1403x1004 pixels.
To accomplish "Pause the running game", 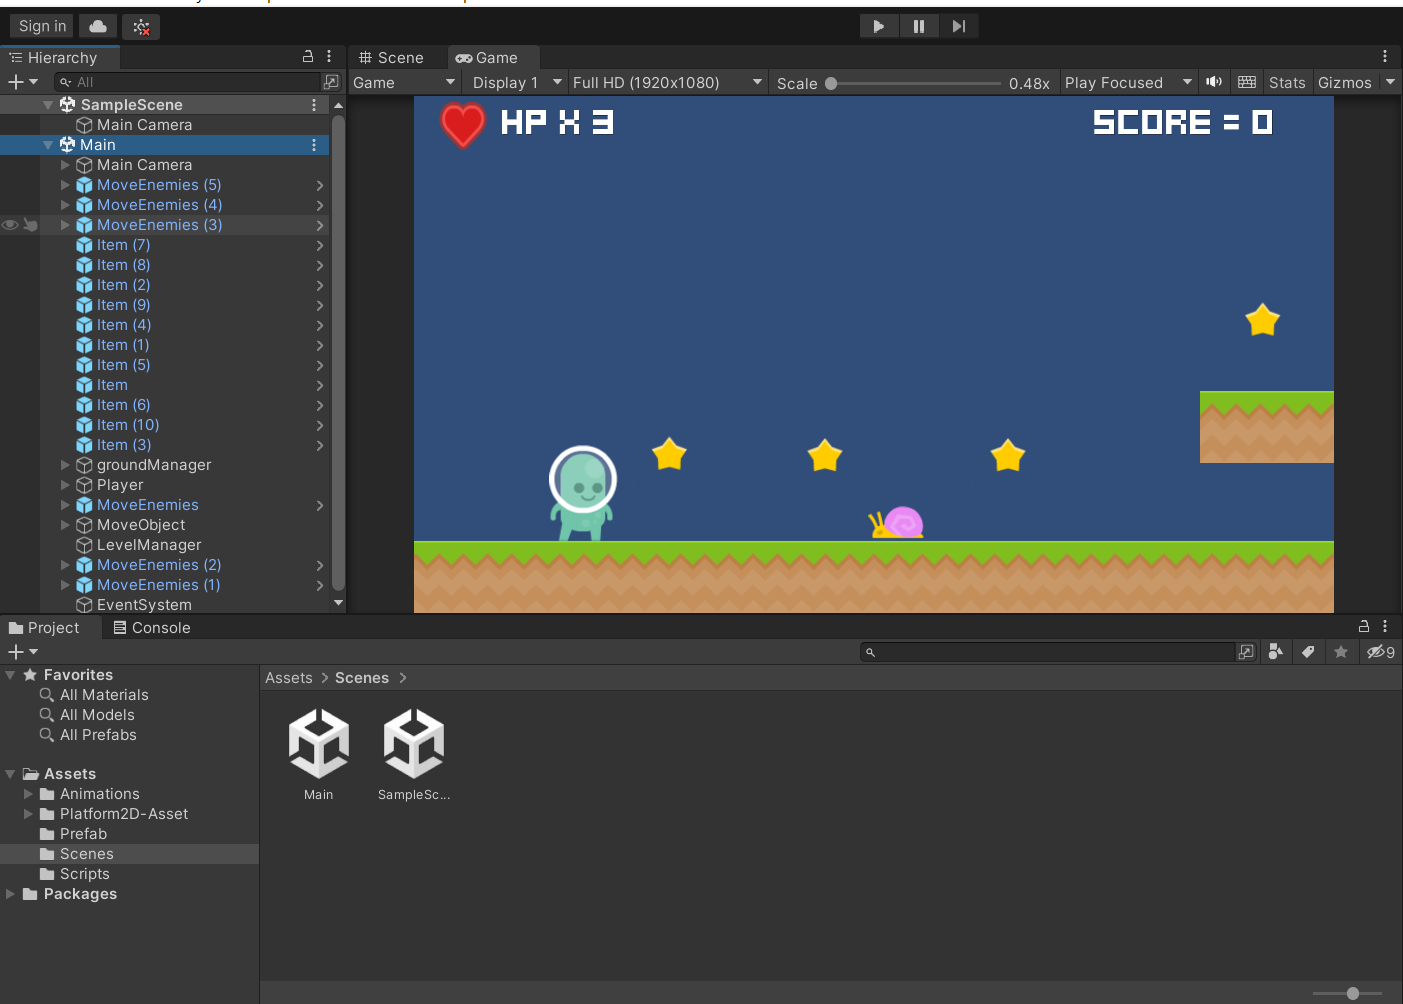I will tap(919, 25).
